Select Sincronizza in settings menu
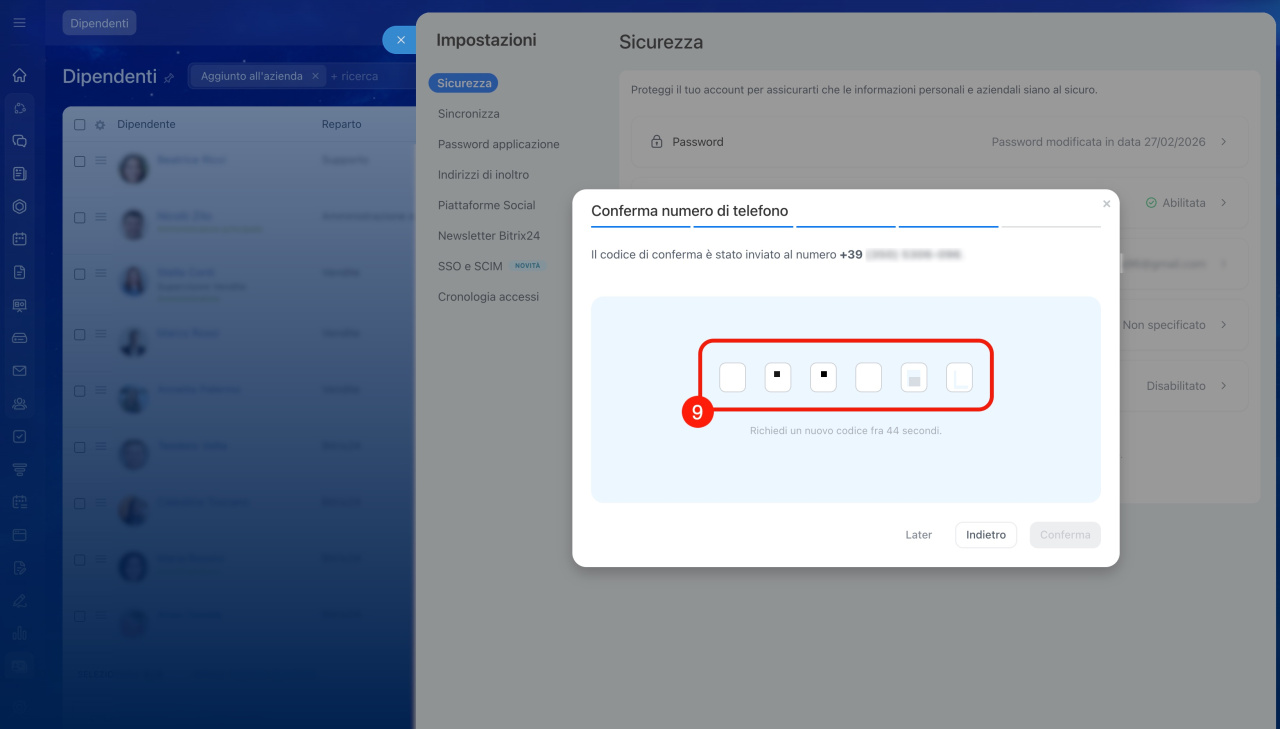Viewport: 1280px width, 729px height. [x=468, y=114]
